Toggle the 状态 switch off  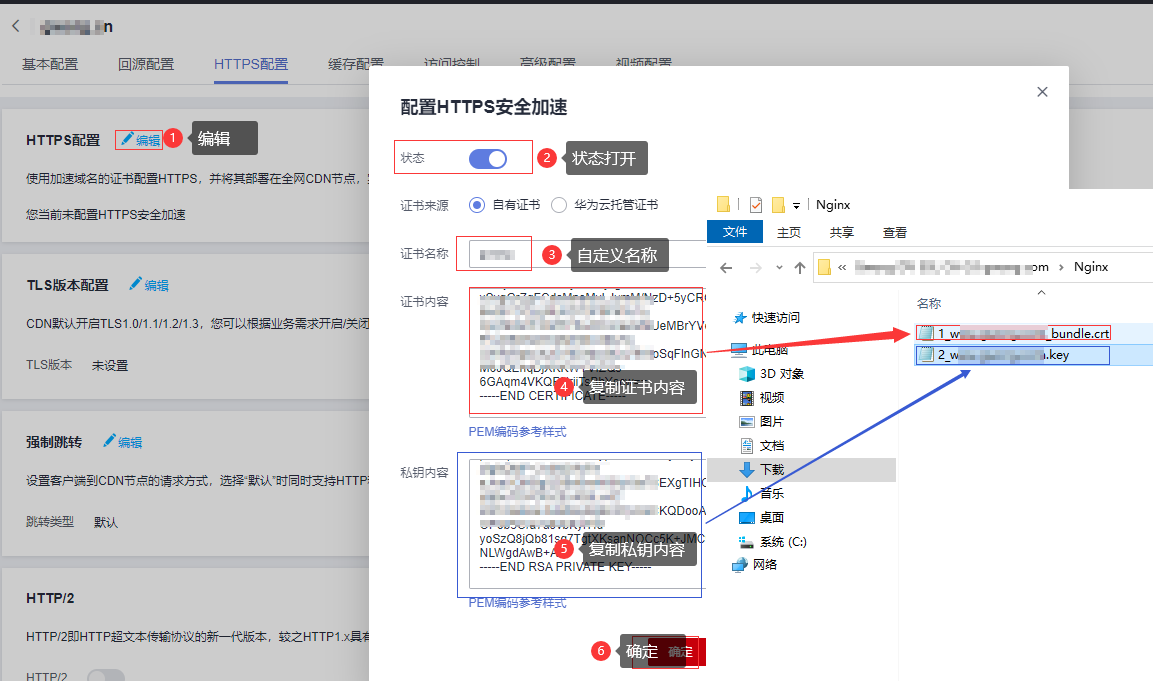coord(488,159)
